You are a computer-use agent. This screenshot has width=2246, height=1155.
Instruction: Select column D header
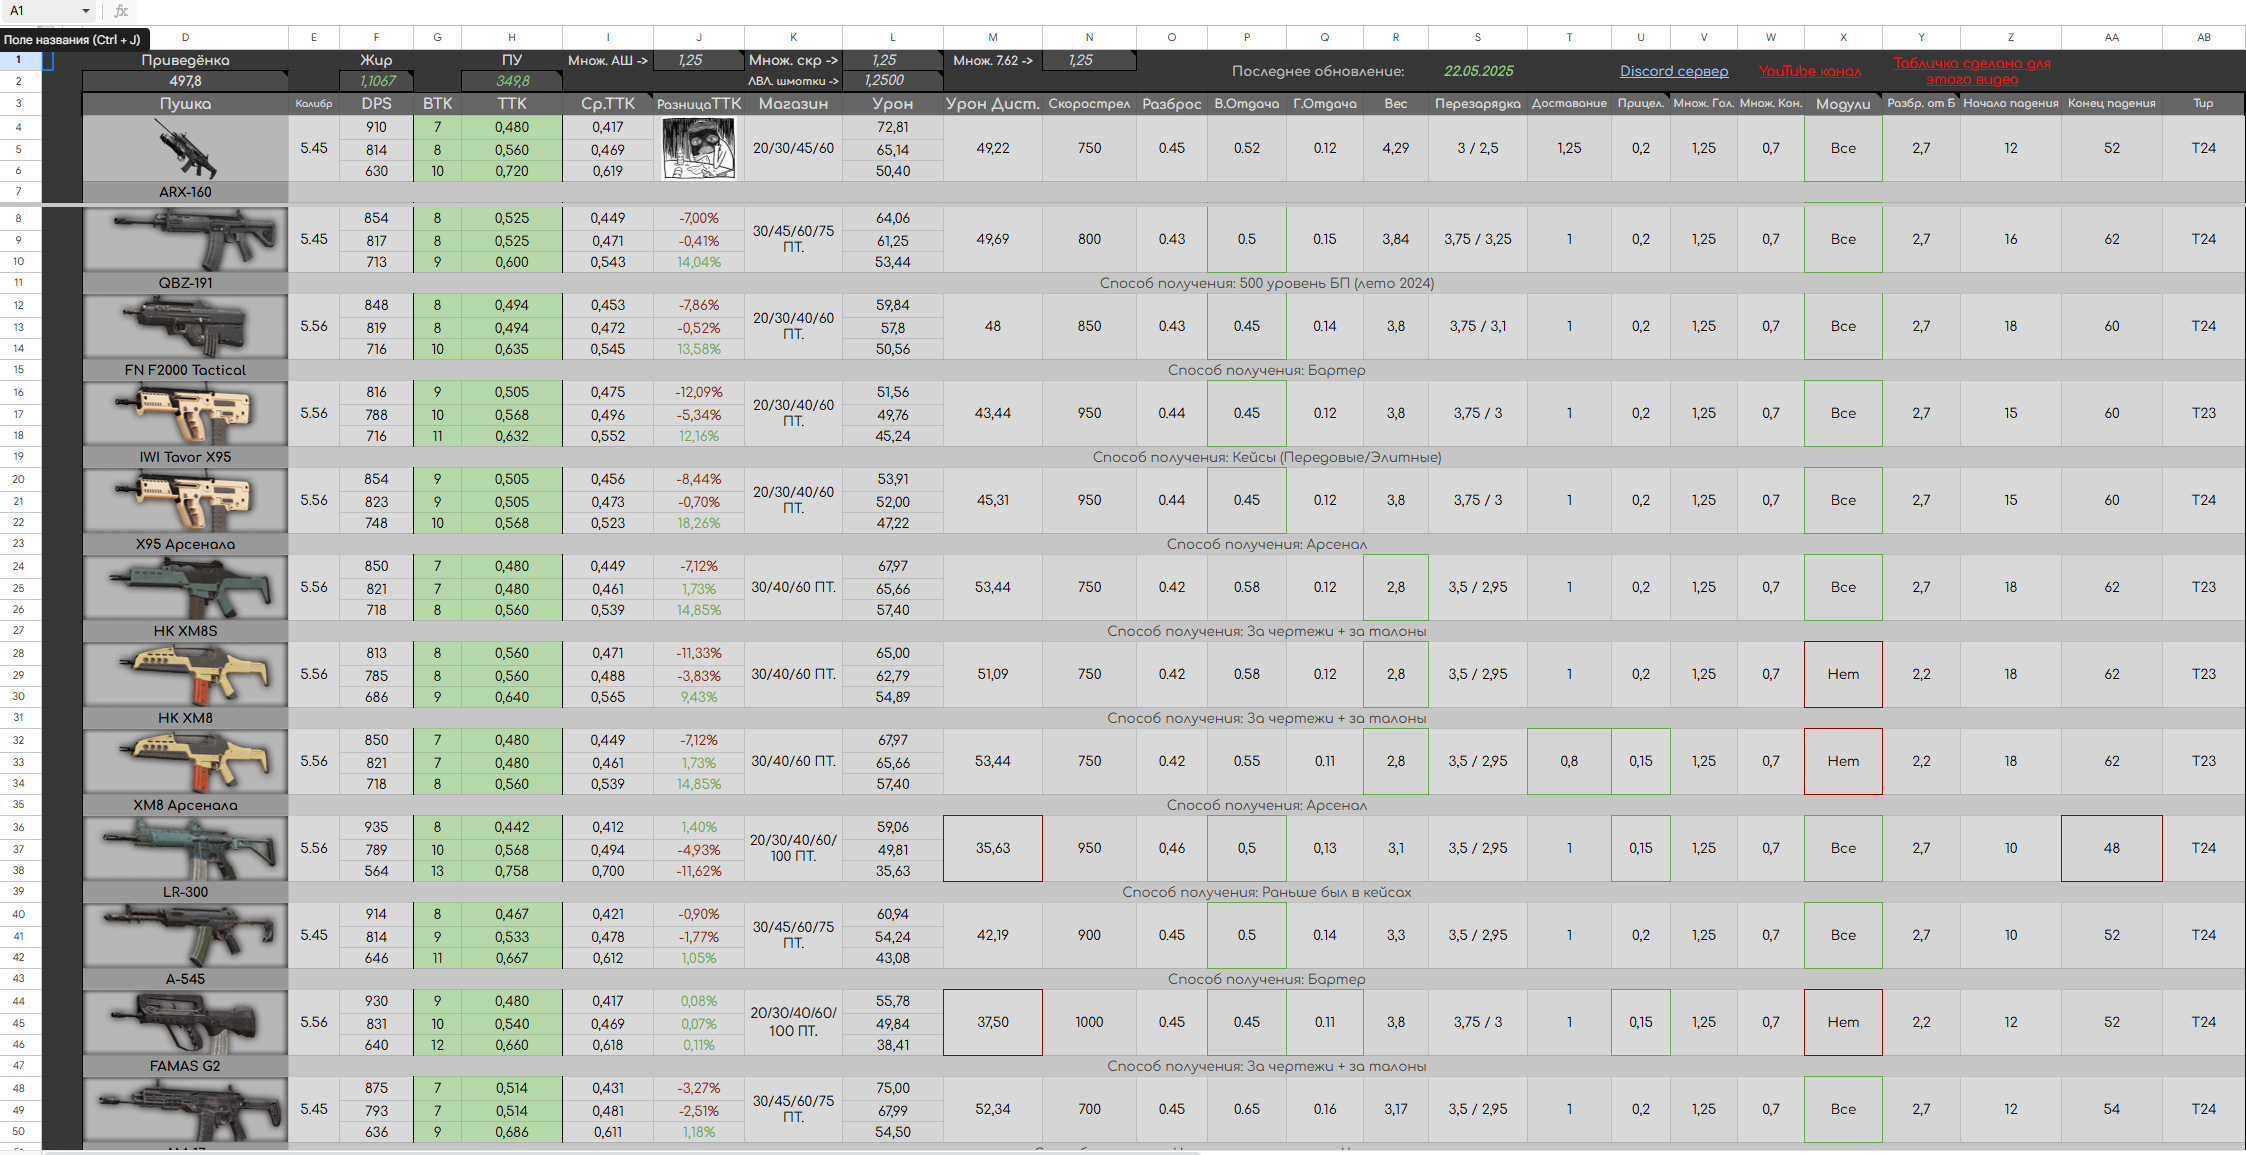click(185, 37)
